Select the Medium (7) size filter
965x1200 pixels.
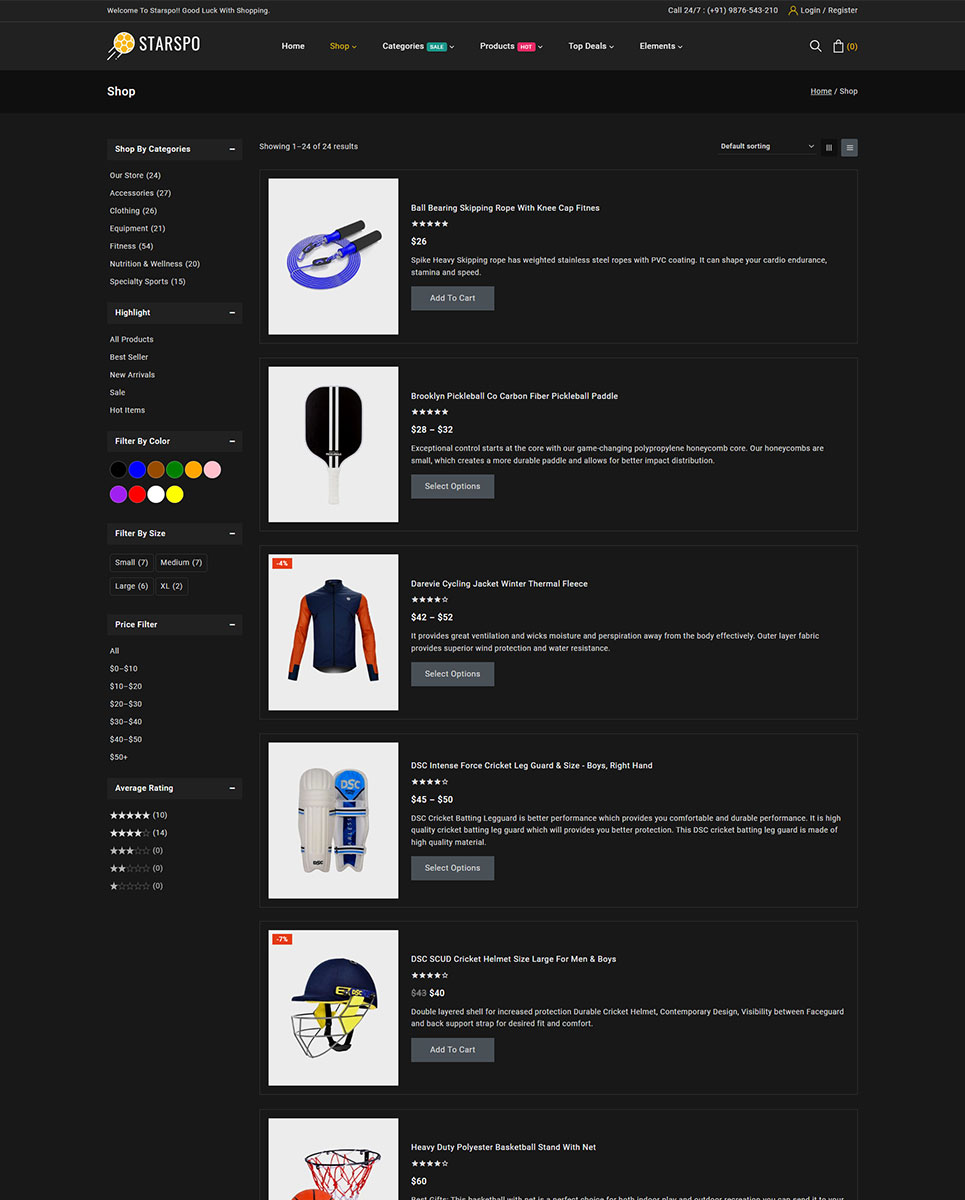181,562
